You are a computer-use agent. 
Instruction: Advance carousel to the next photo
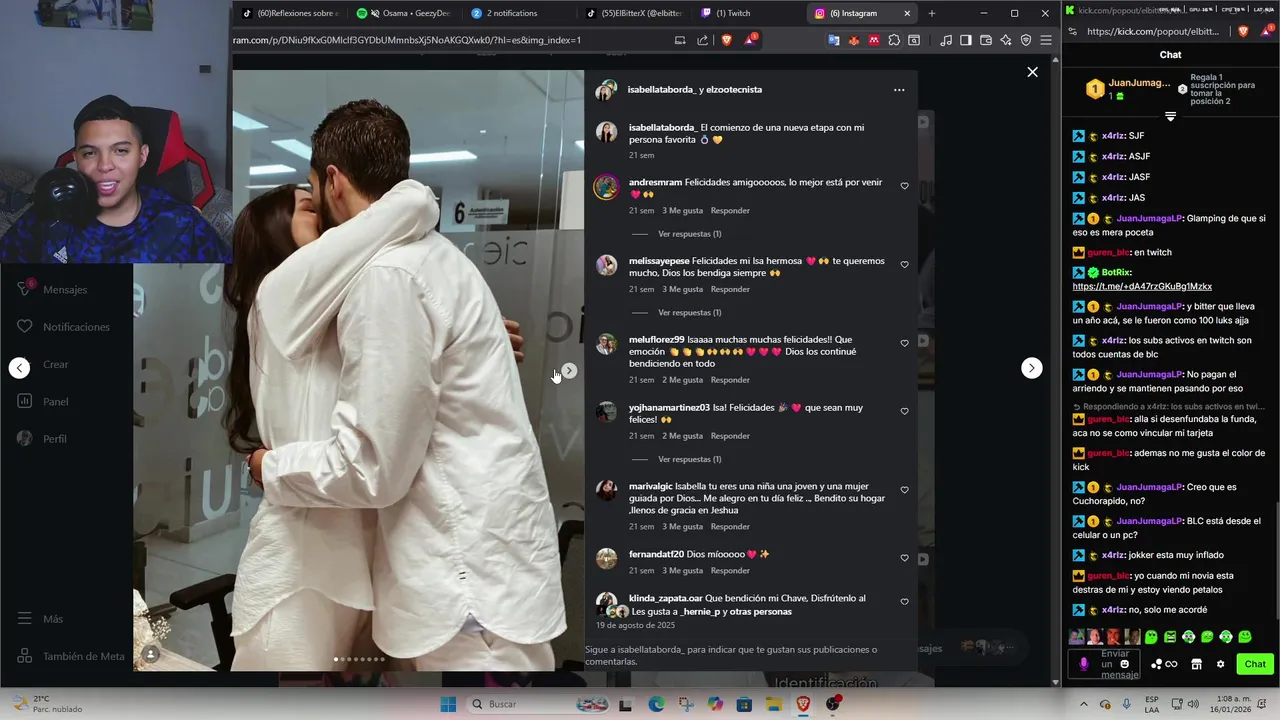[568, 371]
